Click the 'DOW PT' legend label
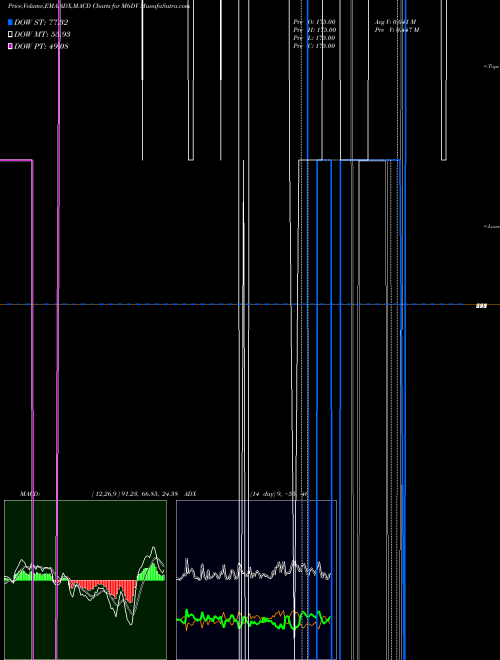This screenshot has width=500, height=660. 41,46
